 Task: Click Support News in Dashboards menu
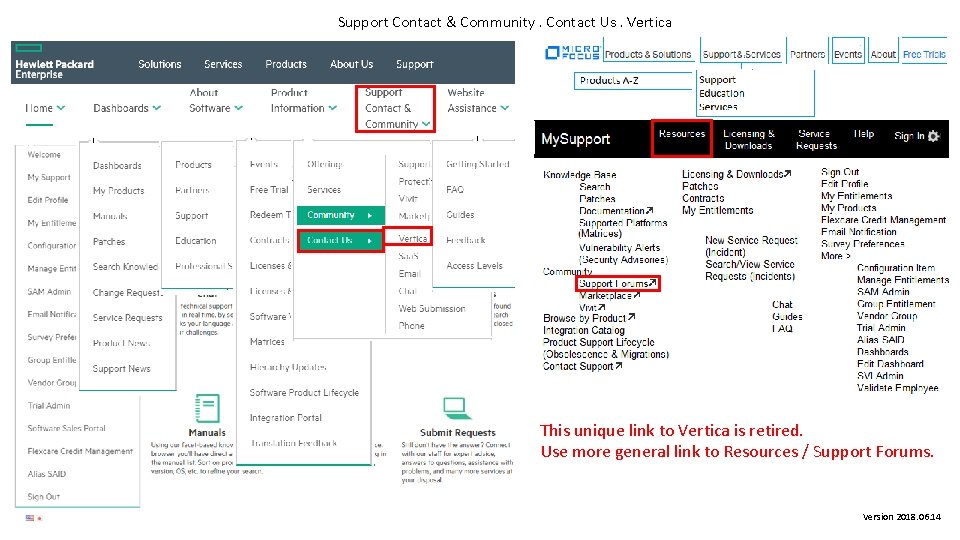[x=121, y=369]
